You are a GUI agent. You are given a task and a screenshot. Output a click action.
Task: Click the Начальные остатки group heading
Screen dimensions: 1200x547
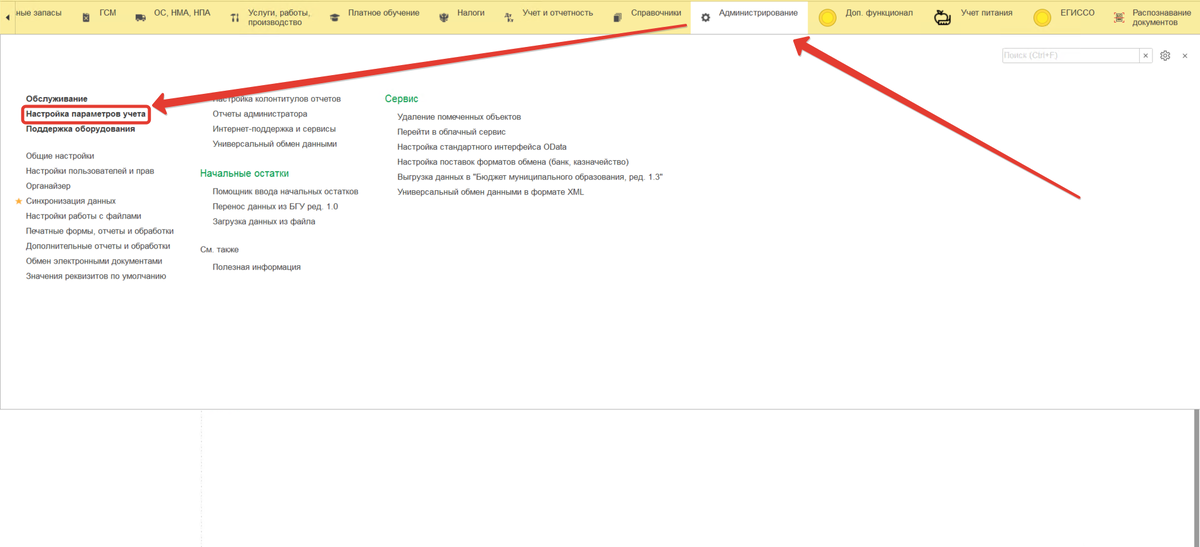click(244, 174)
